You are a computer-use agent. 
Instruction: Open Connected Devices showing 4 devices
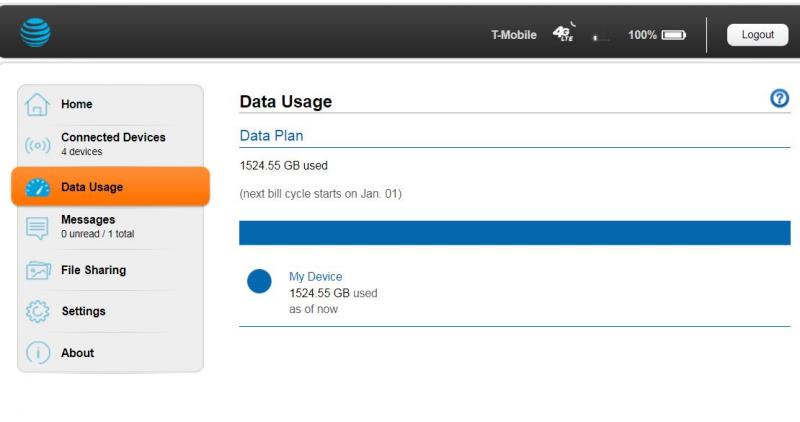tap(111, 144)
